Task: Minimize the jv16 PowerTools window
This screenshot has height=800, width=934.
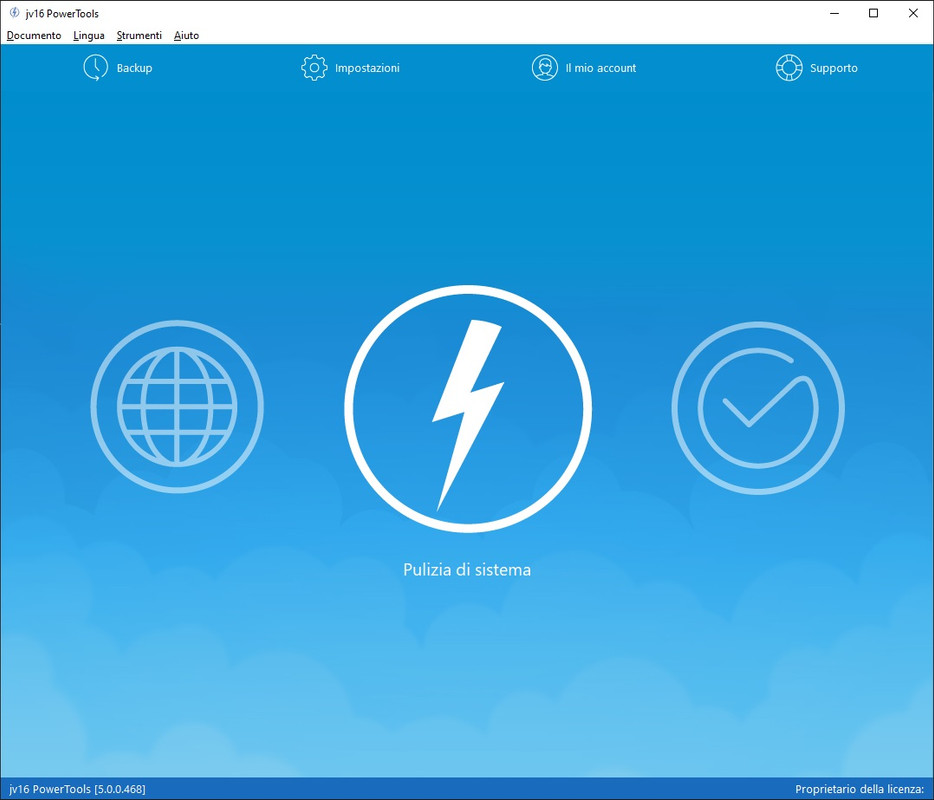Action: (835, 13)
